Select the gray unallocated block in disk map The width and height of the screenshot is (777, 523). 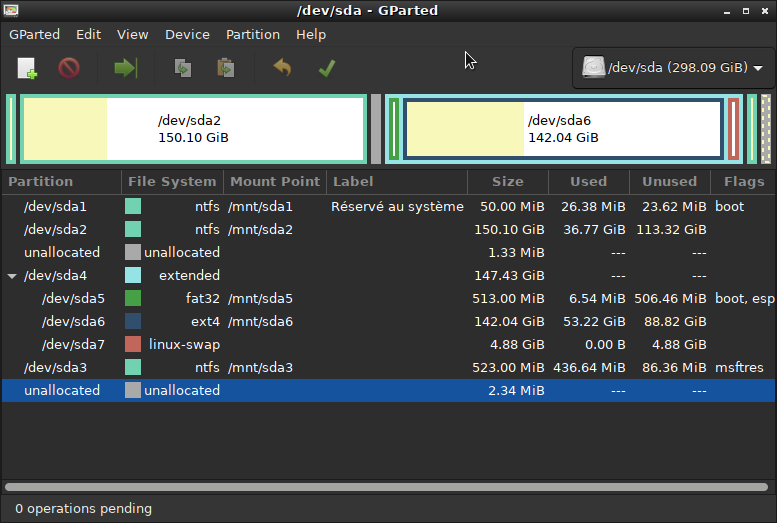(x=376, y=129)
